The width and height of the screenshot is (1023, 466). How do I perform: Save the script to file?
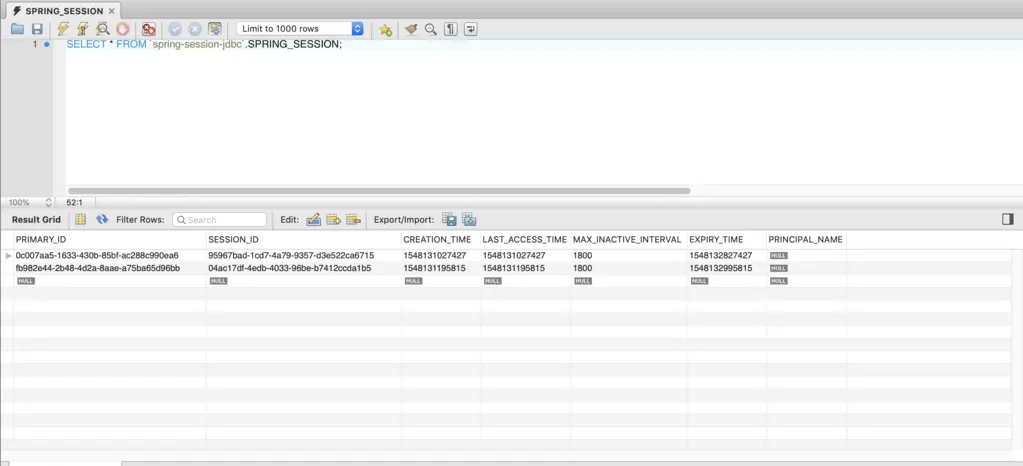(x=37, y=29)
